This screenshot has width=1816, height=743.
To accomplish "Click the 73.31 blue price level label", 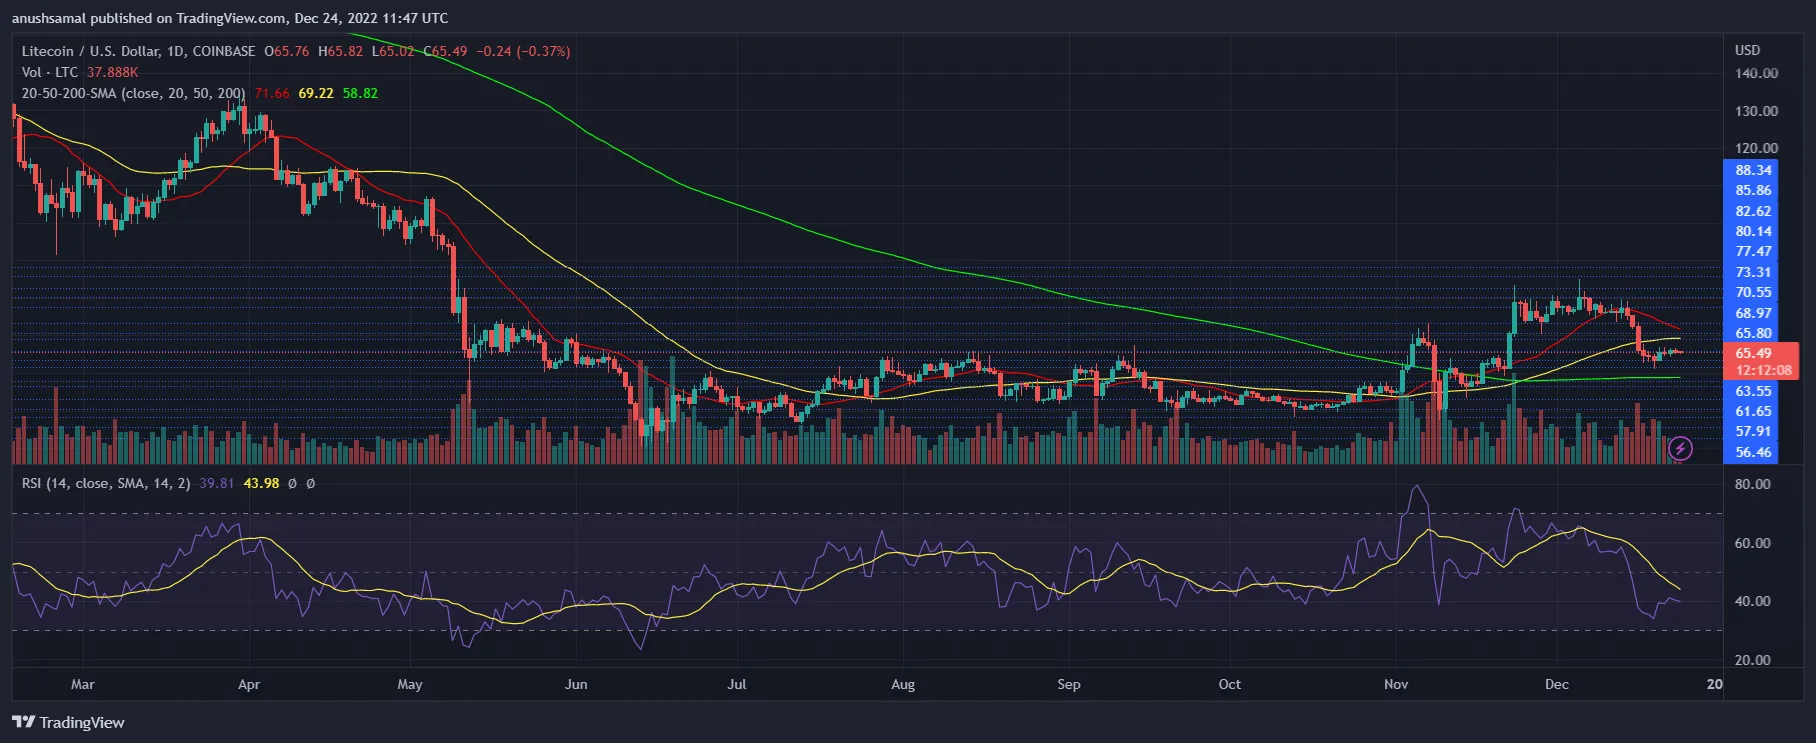I will [1753, 272].
